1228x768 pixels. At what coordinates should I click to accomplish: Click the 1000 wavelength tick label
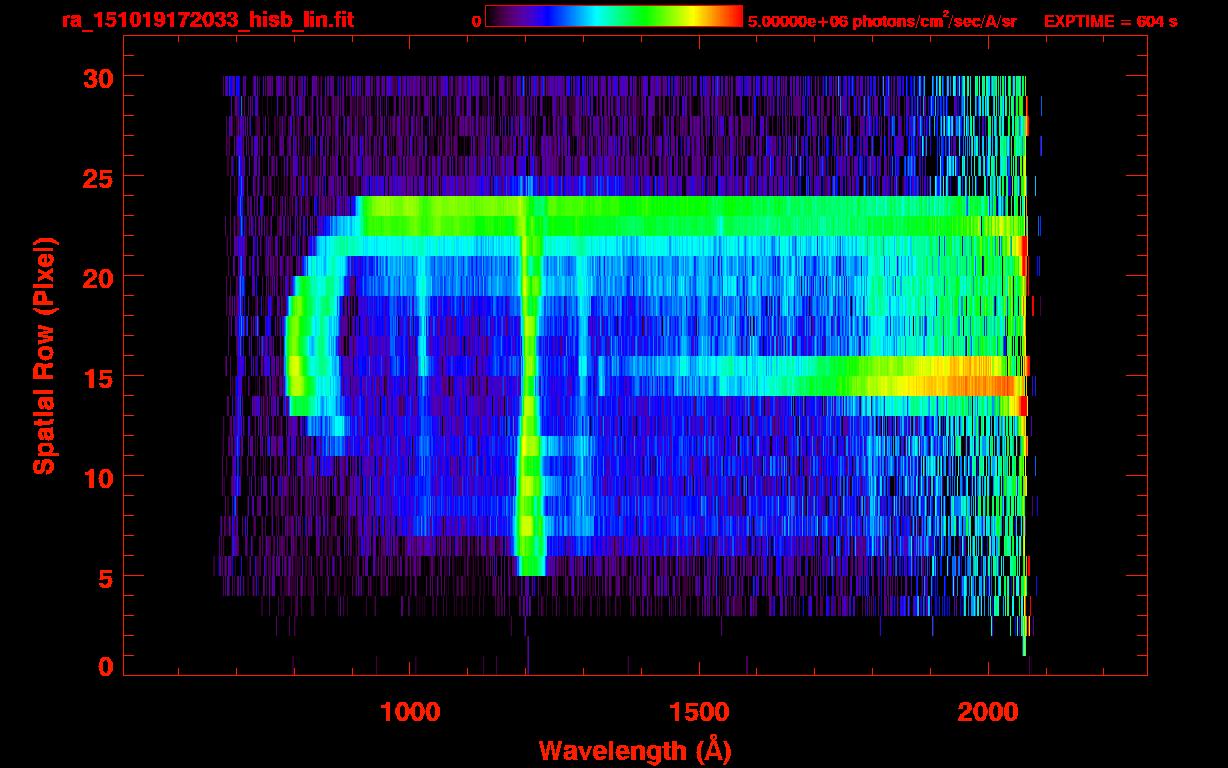click(x=410, y=712)
